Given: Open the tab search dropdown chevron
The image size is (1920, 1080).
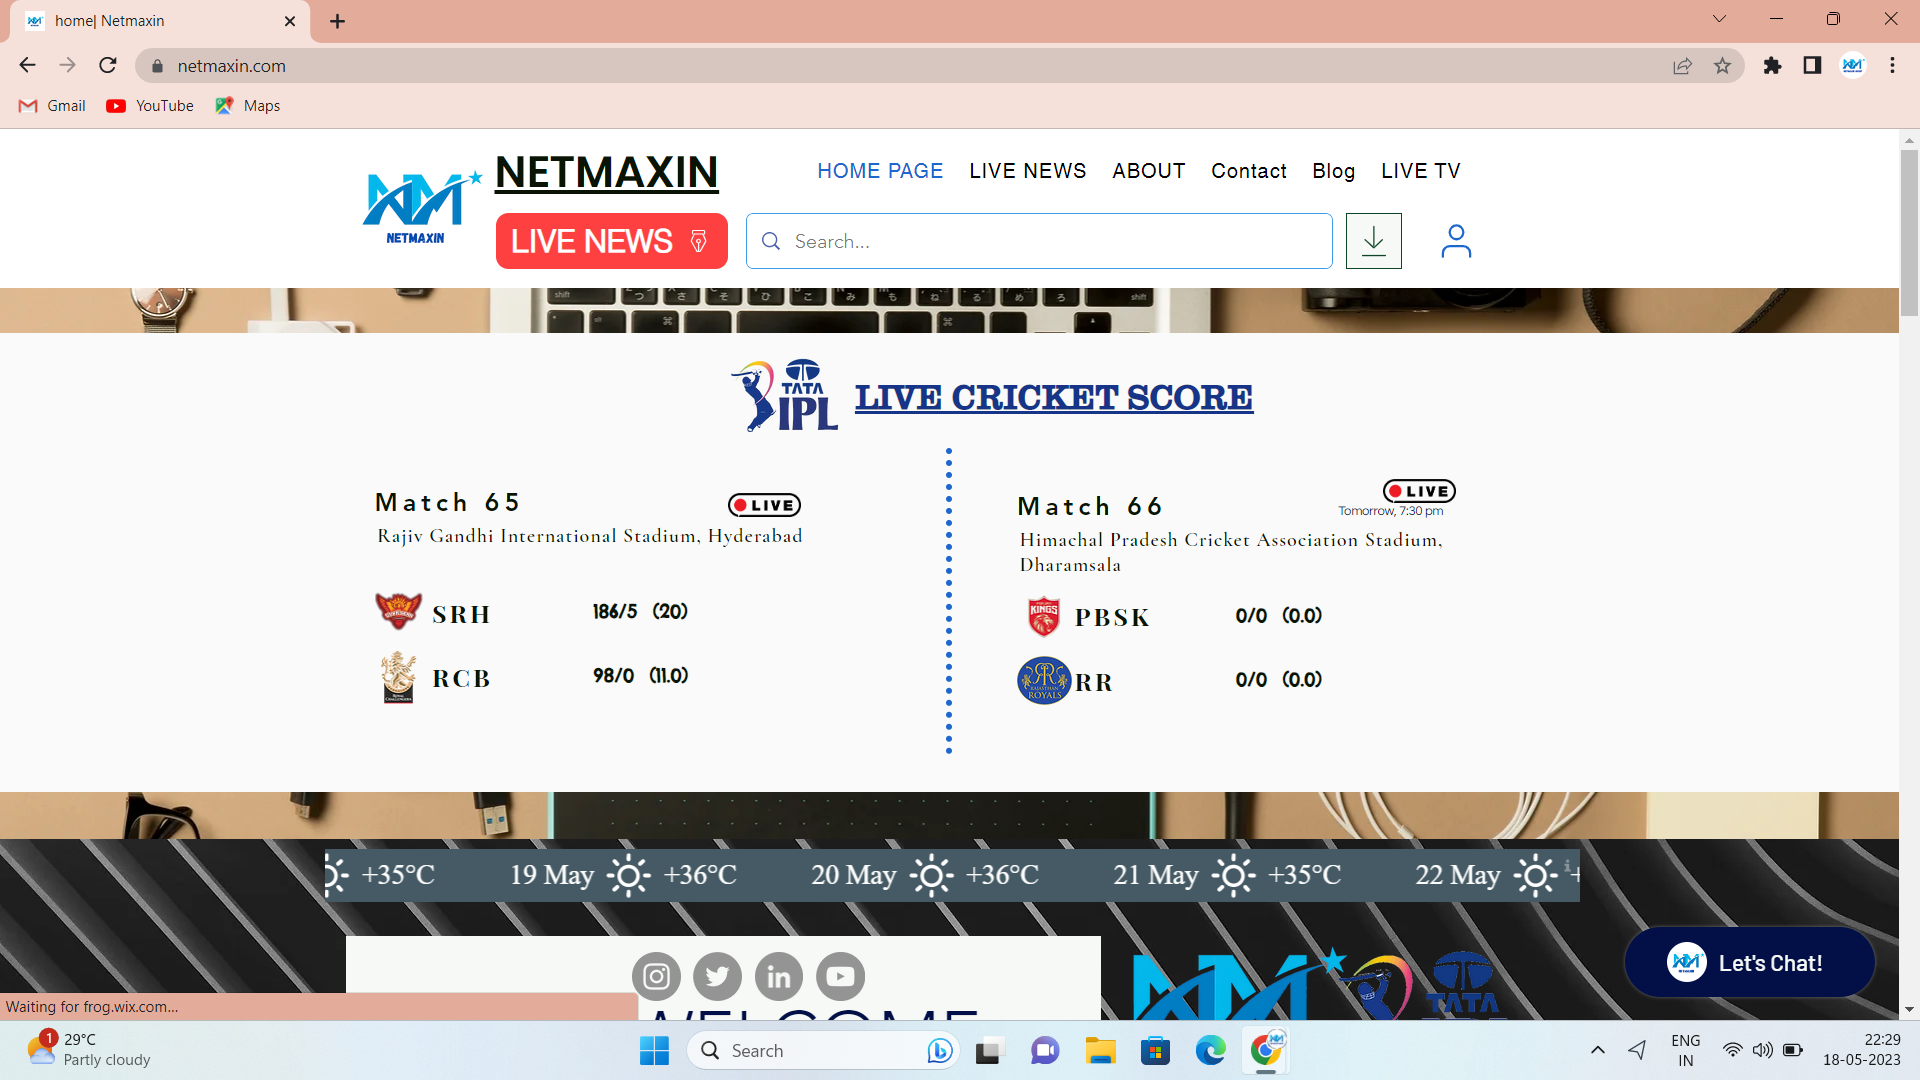Looking at the screenshot, I should pos(1719,19).
